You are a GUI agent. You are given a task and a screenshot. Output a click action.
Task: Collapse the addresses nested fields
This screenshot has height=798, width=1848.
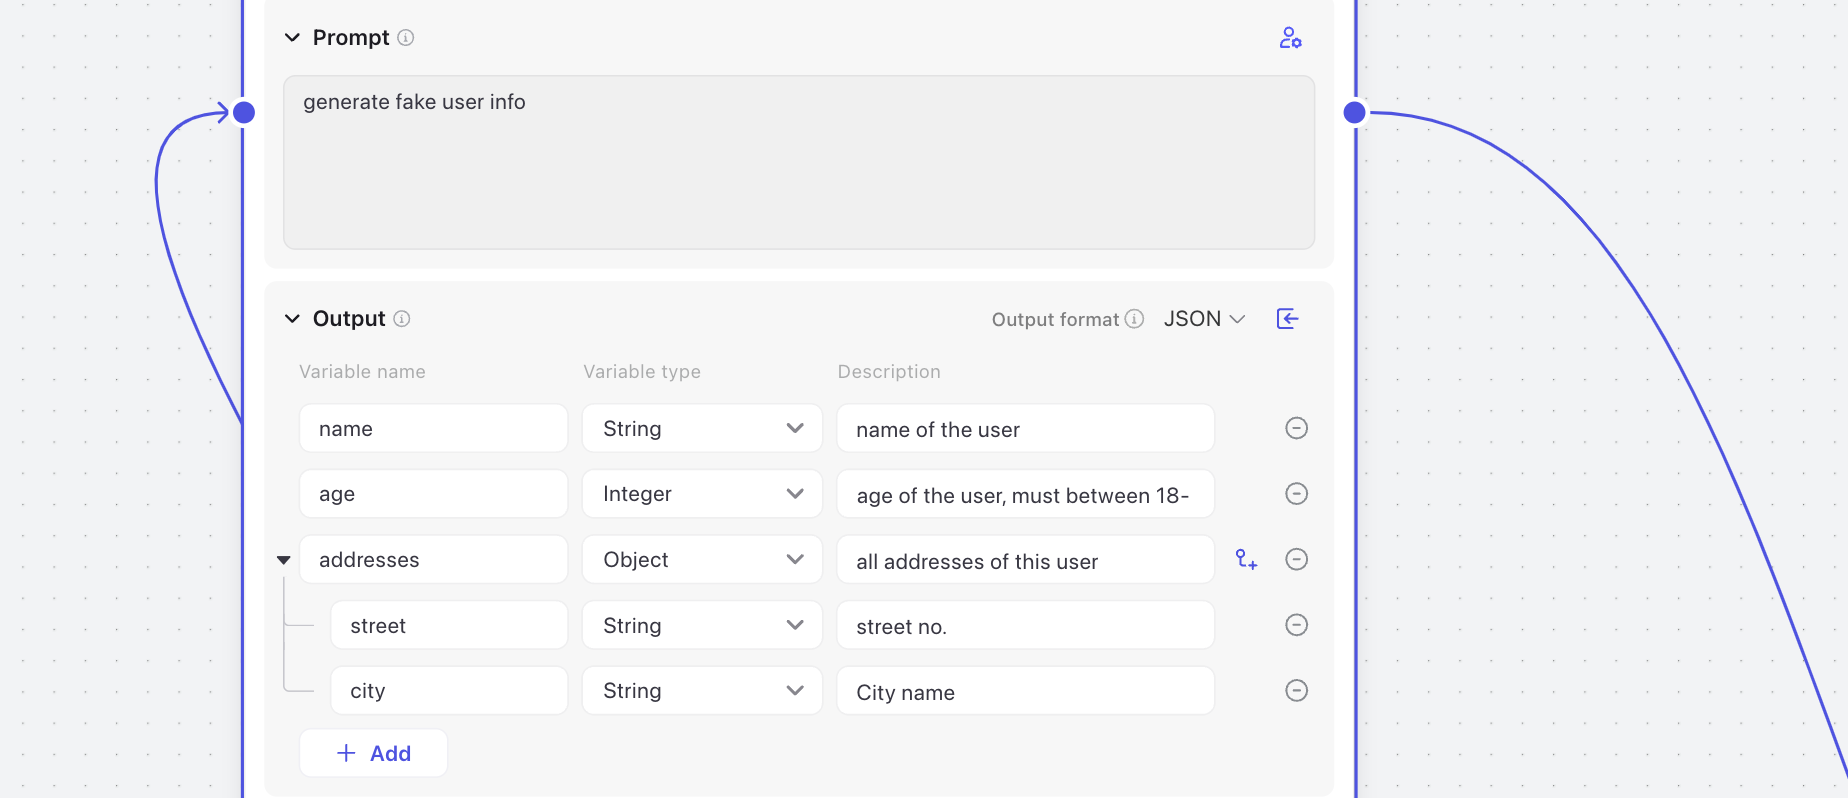coord(284,560)
